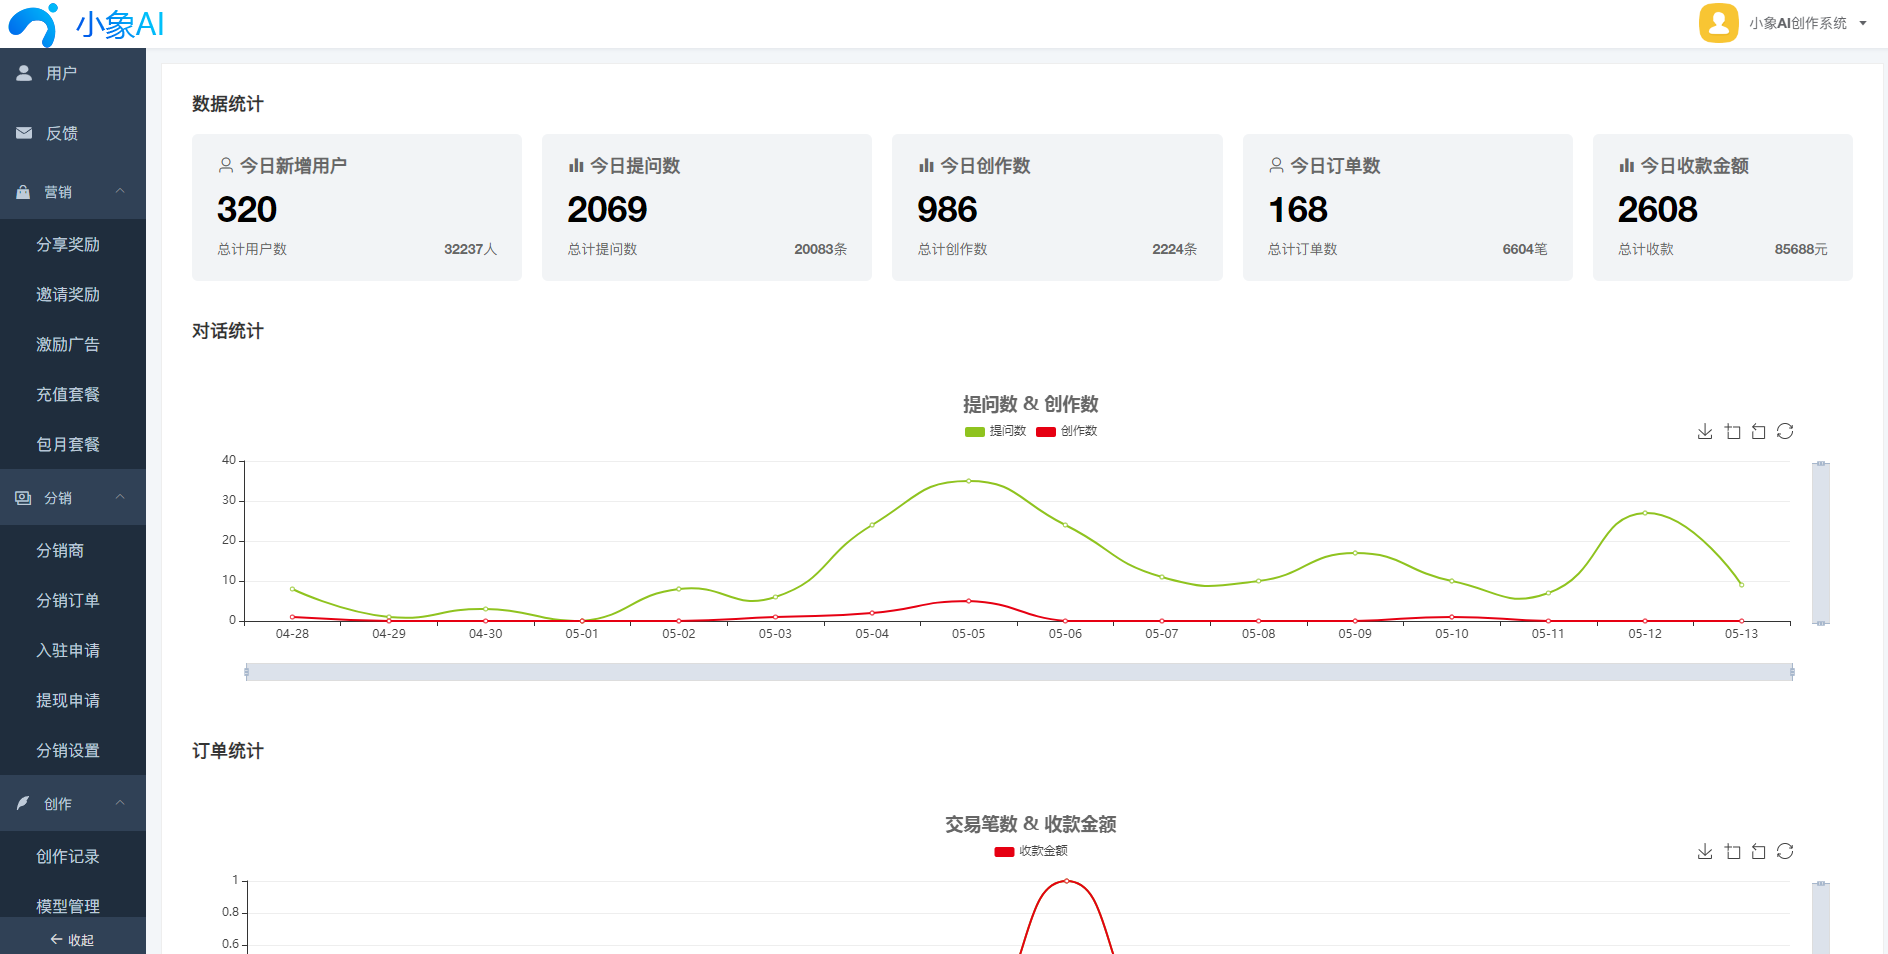The width and height of the screenshot is (1888, 954).
Task: Click the user icon on 今日新增用户 card
Action: pyautogui.click(x=226, y=165)
